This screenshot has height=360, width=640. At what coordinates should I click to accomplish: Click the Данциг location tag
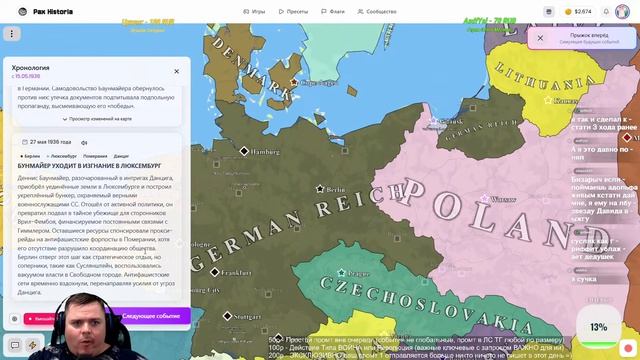(x=121, y=156)
